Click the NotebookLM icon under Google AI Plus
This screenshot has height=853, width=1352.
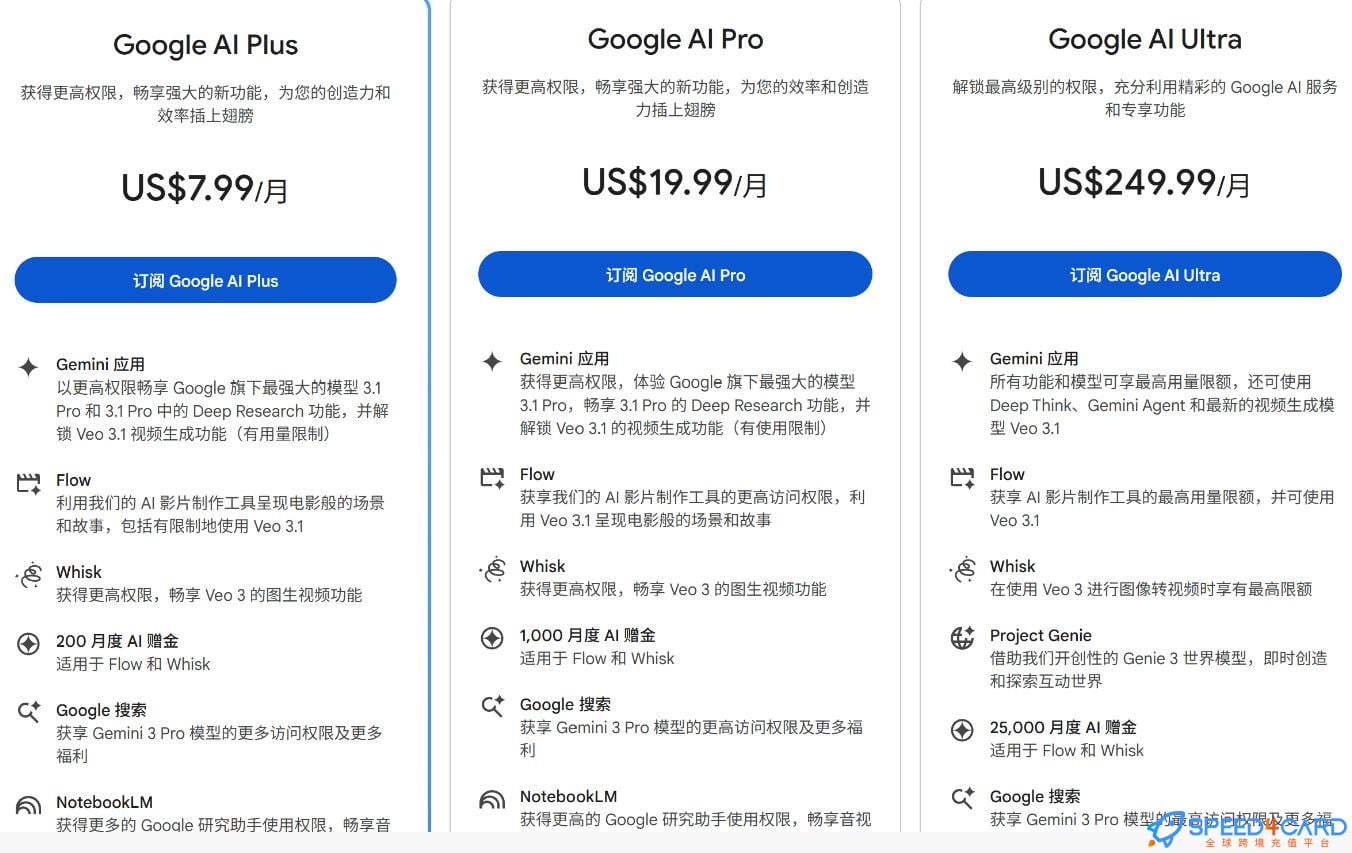tap(29, 805)
